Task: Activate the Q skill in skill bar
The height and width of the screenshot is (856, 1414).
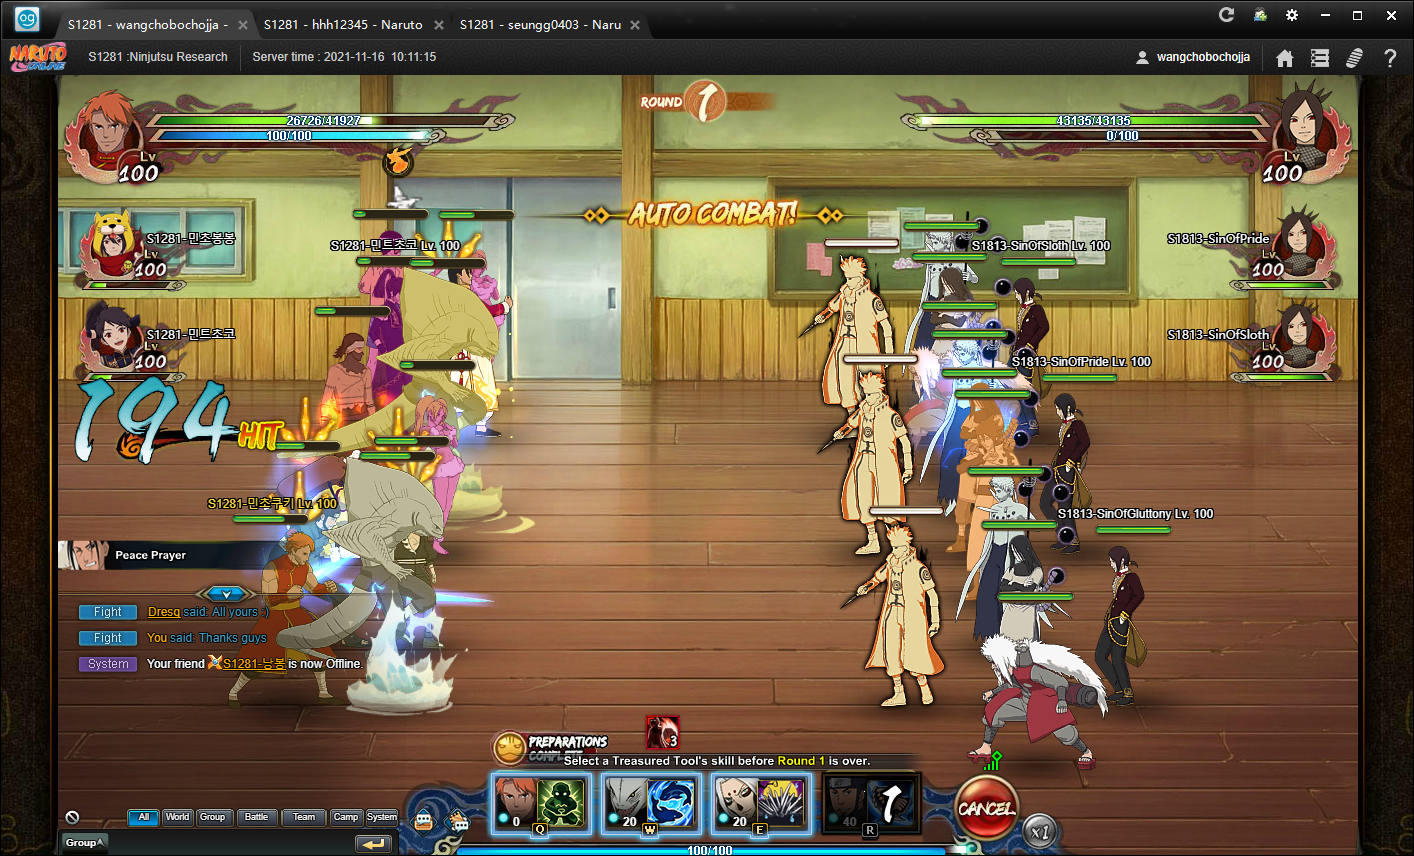Action: [541, 803]
